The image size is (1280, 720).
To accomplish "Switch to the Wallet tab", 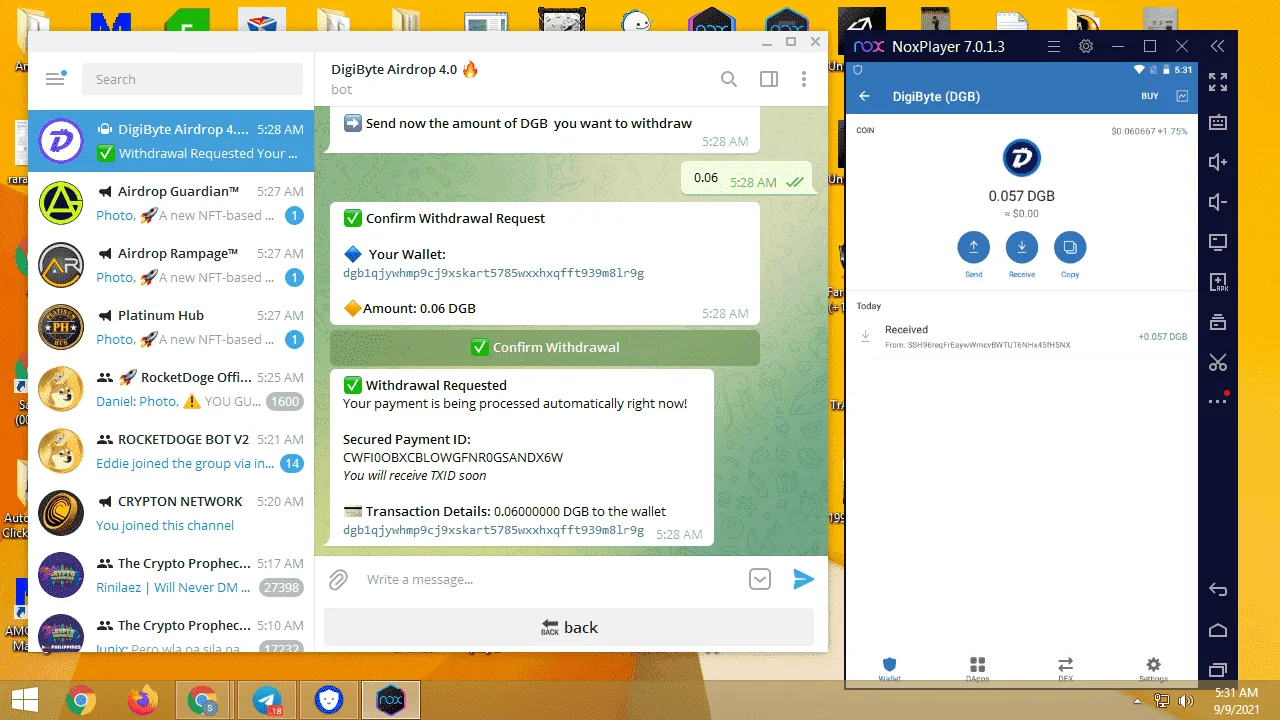I will click(x=889, y=669).
